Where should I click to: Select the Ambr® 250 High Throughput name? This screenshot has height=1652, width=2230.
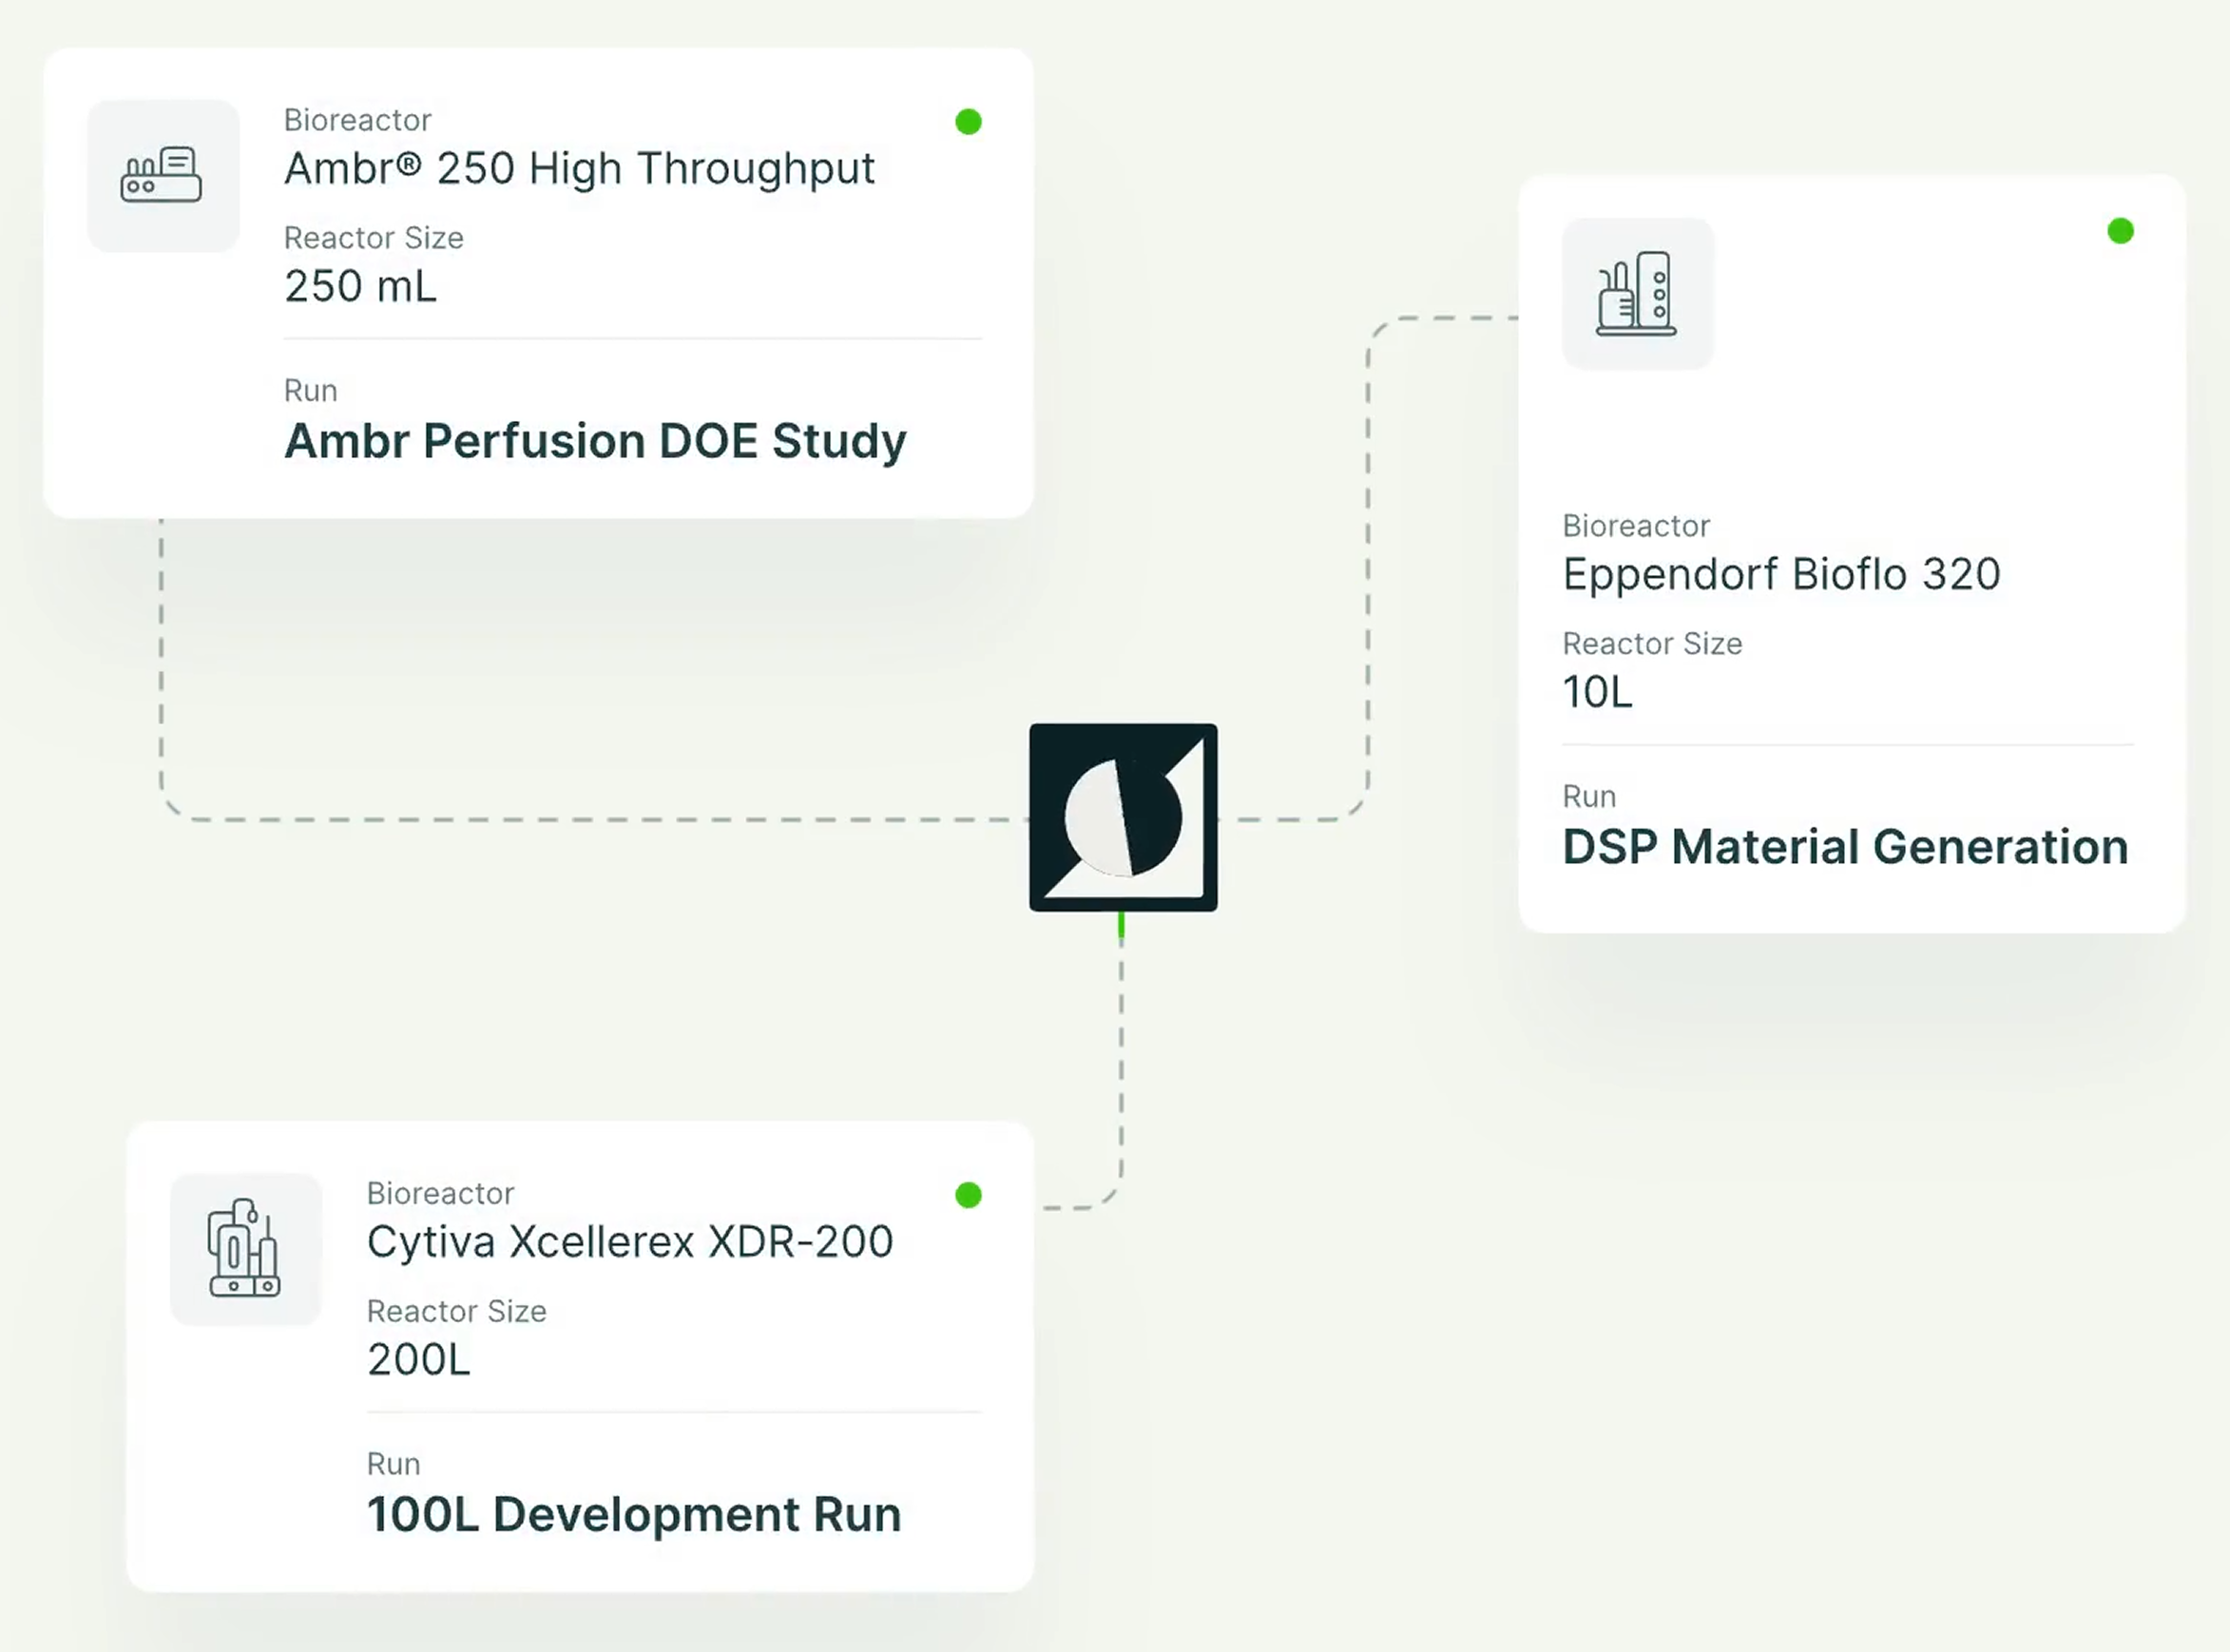(x=579, y=168)
